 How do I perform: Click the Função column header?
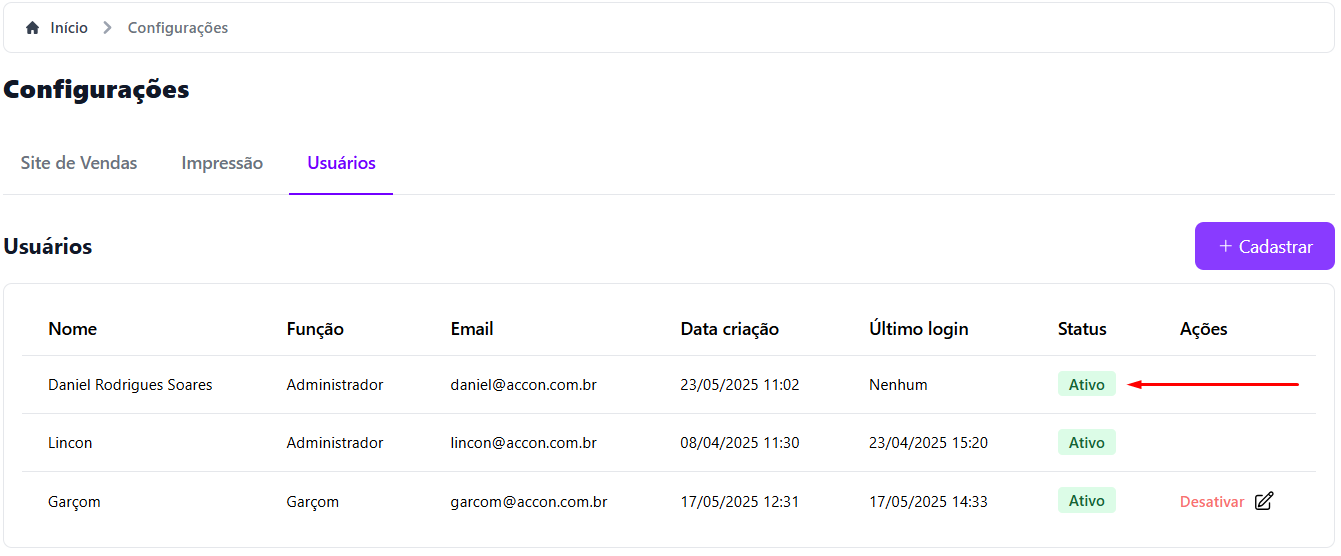(x=315, y=329)
